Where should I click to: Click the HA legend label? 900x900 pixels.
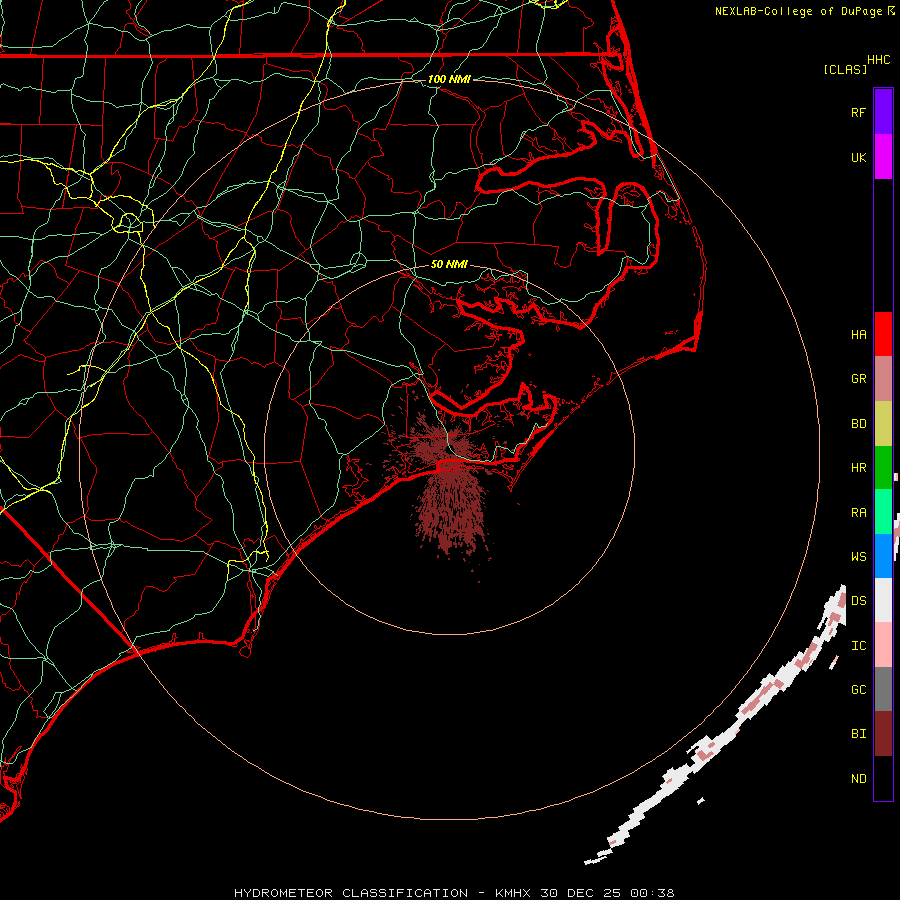click(858, 334)
